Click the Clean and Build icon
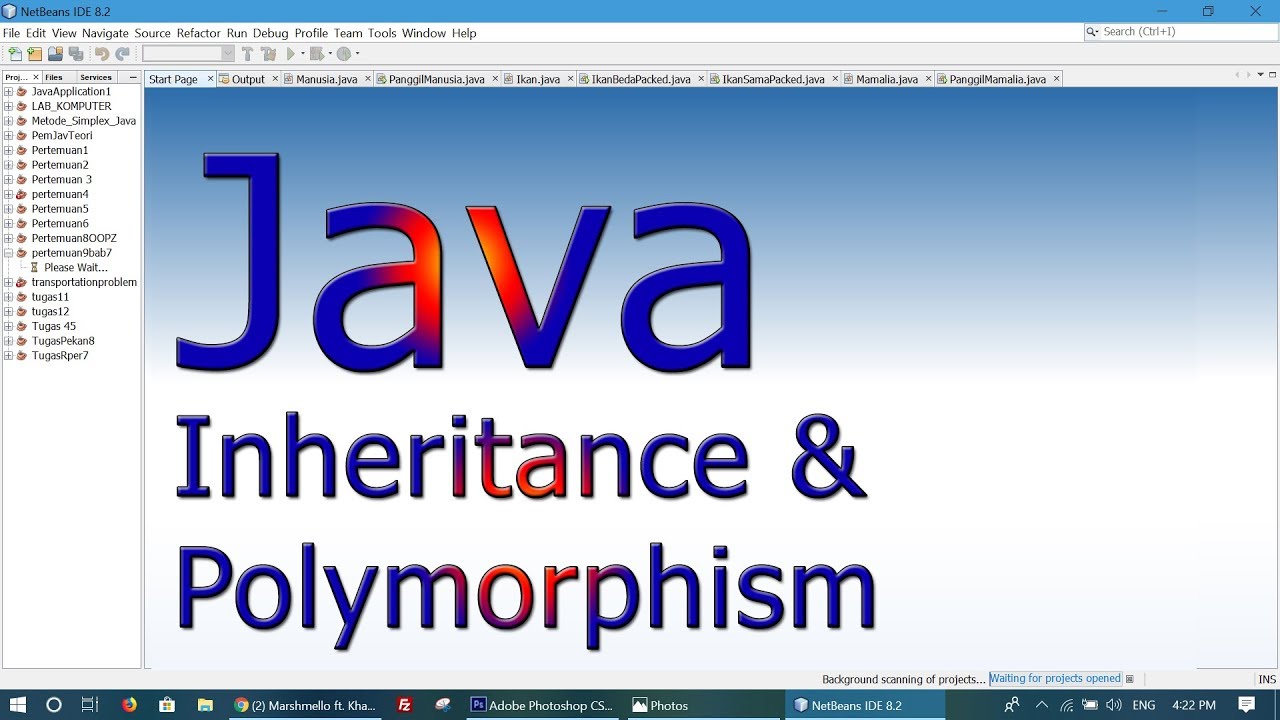This screenshot has height=720, width=1280. [269, 54]
